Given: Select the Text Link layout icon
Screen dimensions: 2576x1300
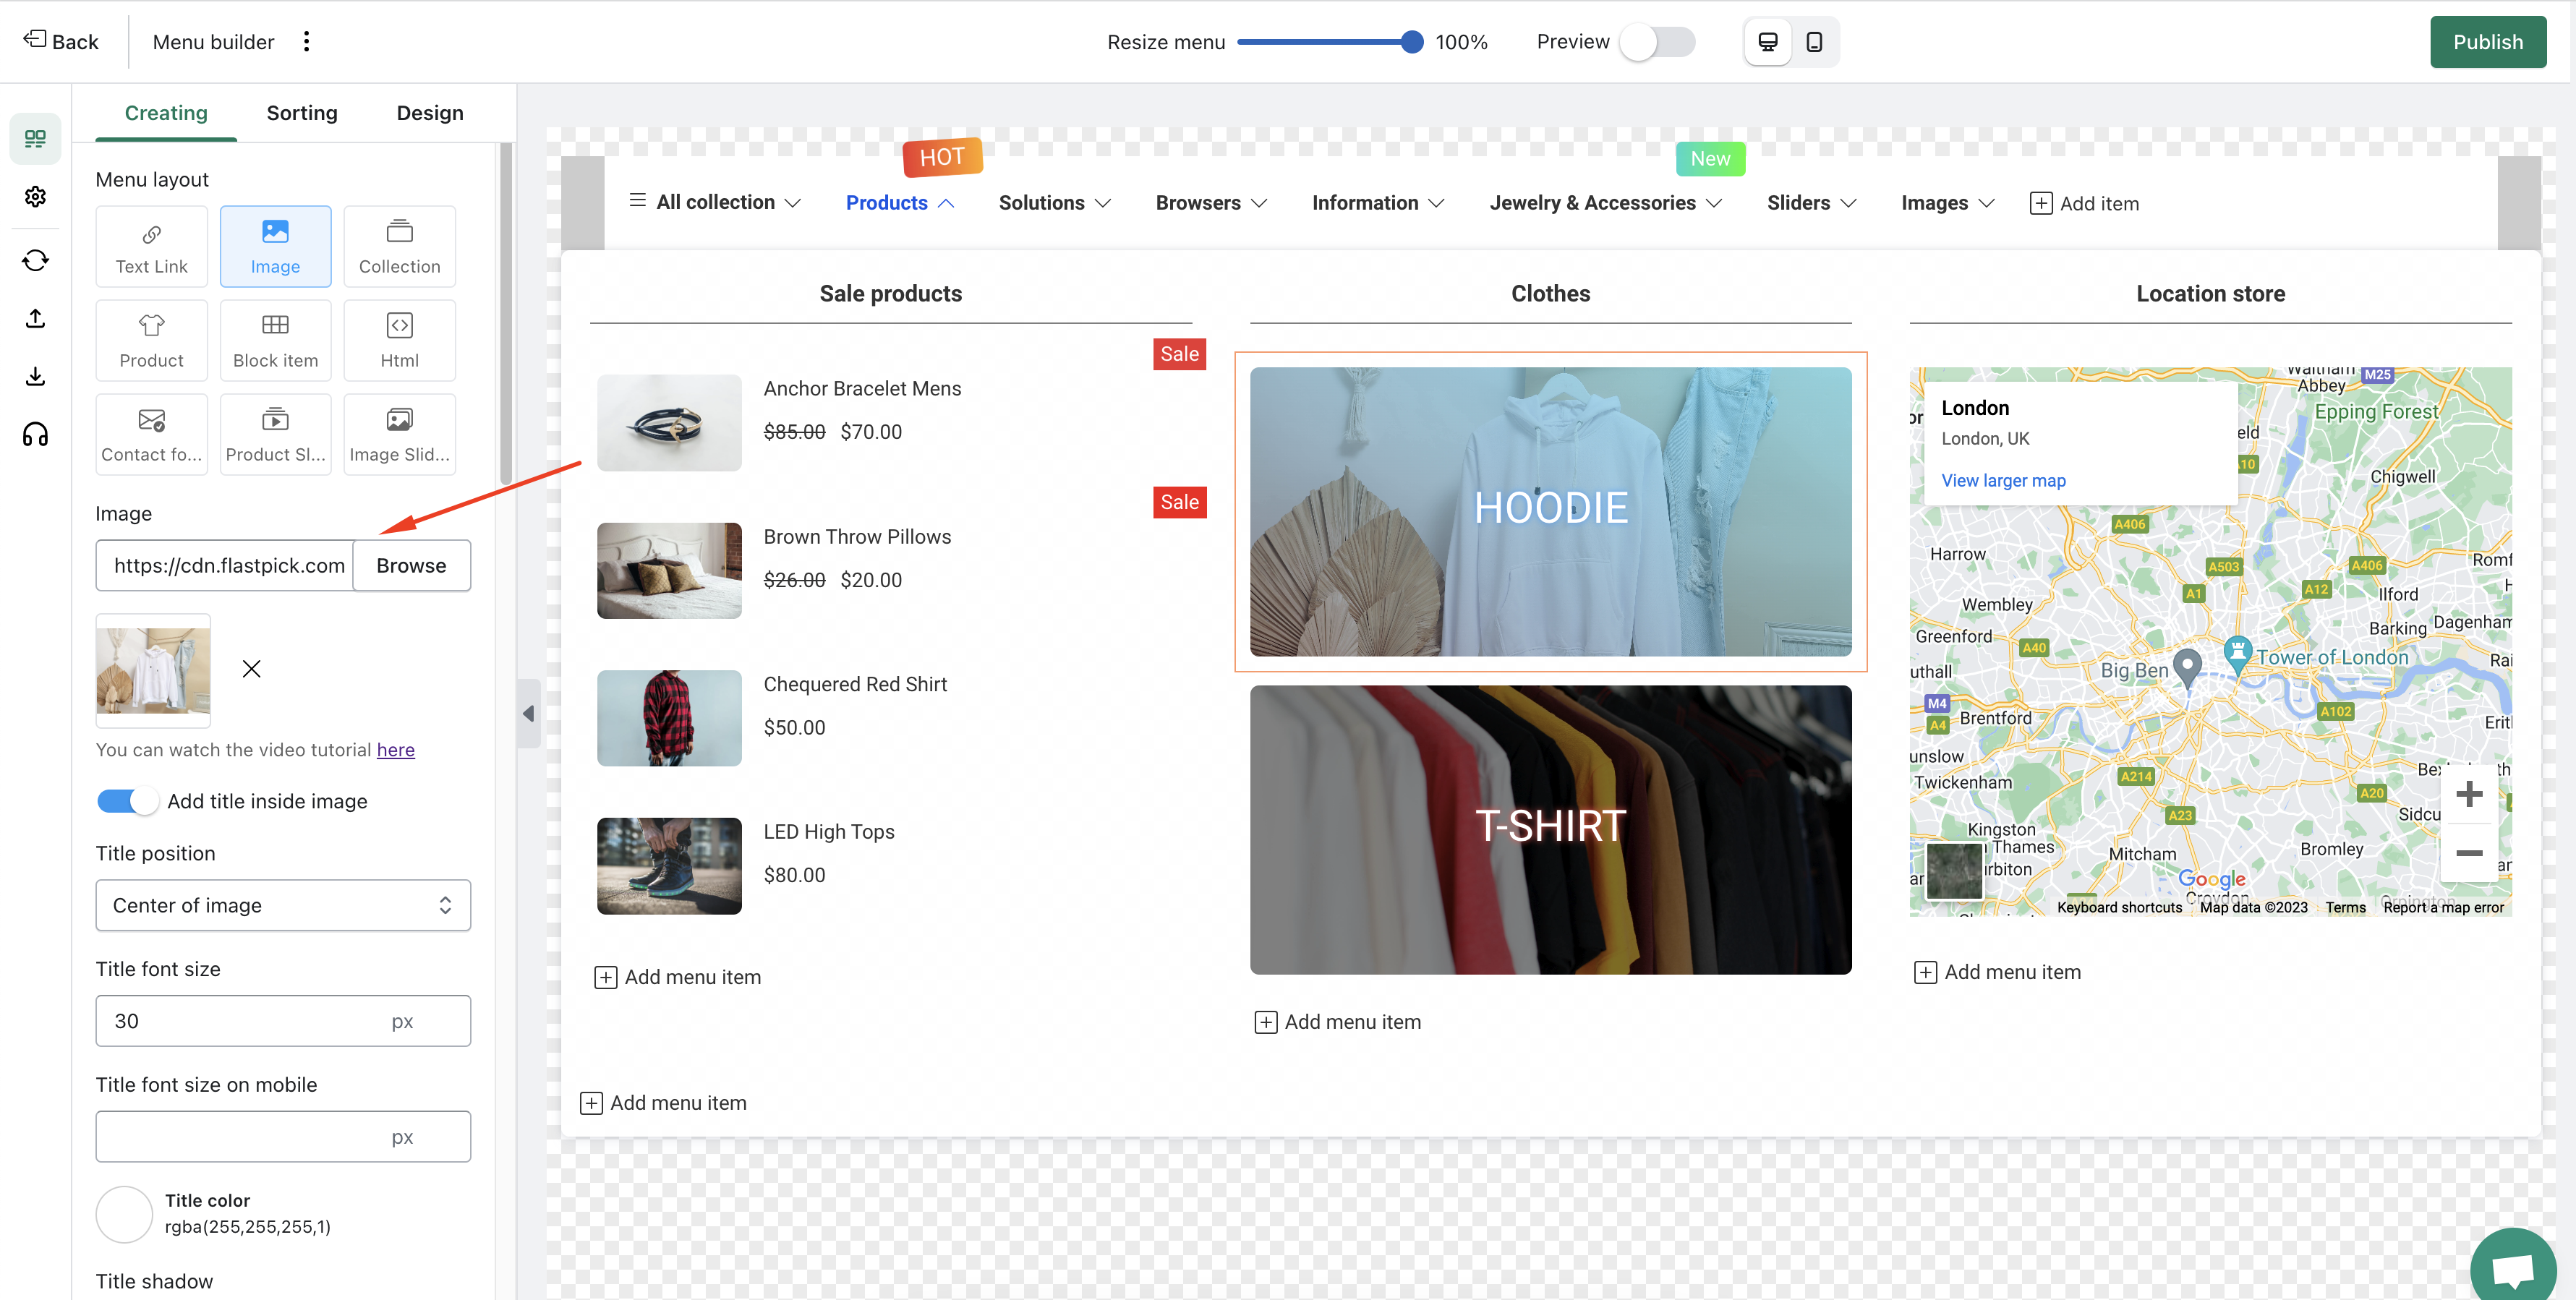Looking at the screenshot, I should point(151,246).
